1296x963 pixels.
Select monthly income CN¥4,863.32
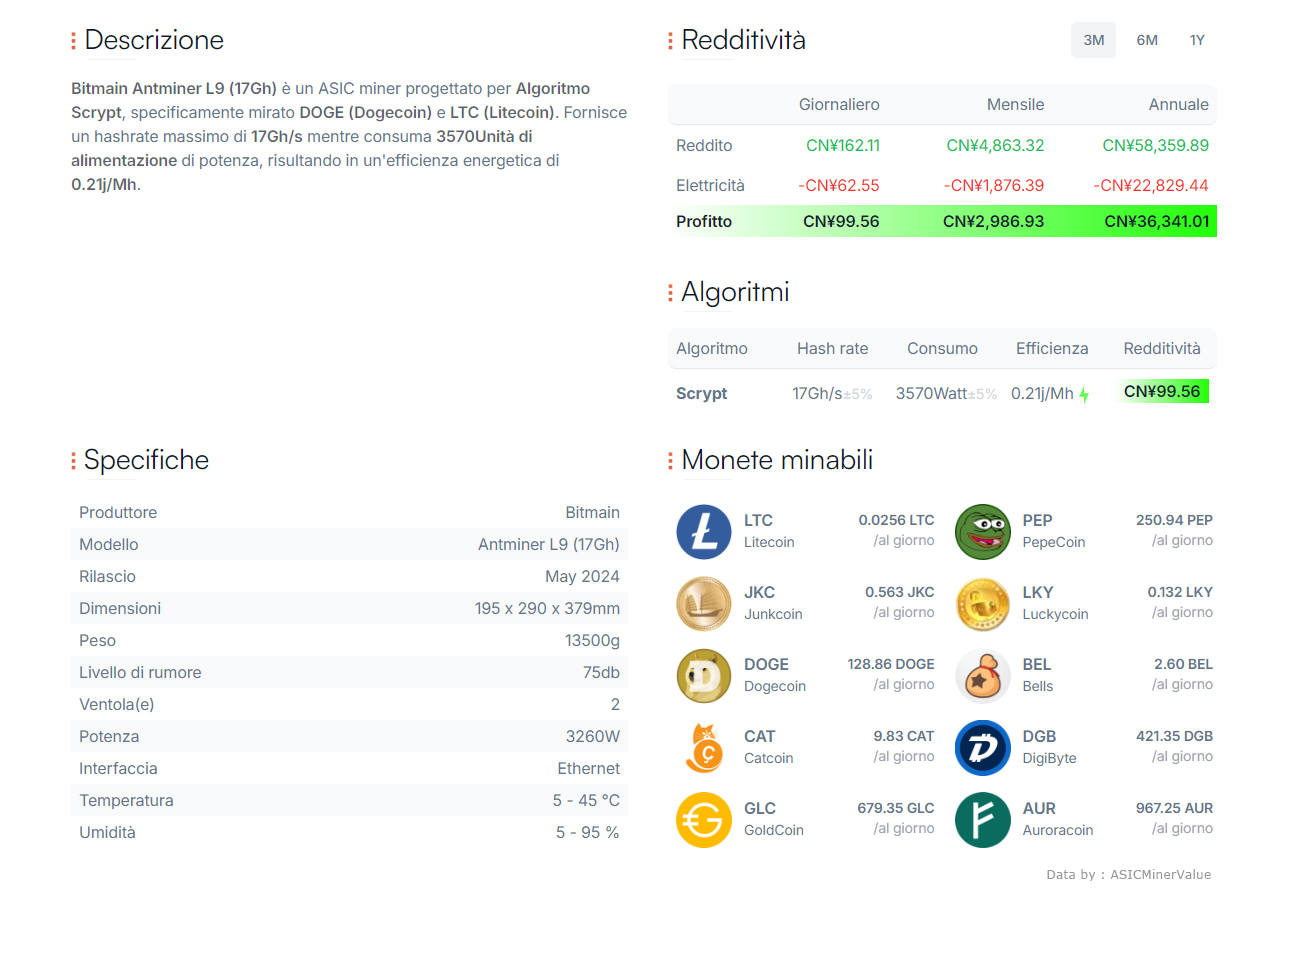pos(995,146)
